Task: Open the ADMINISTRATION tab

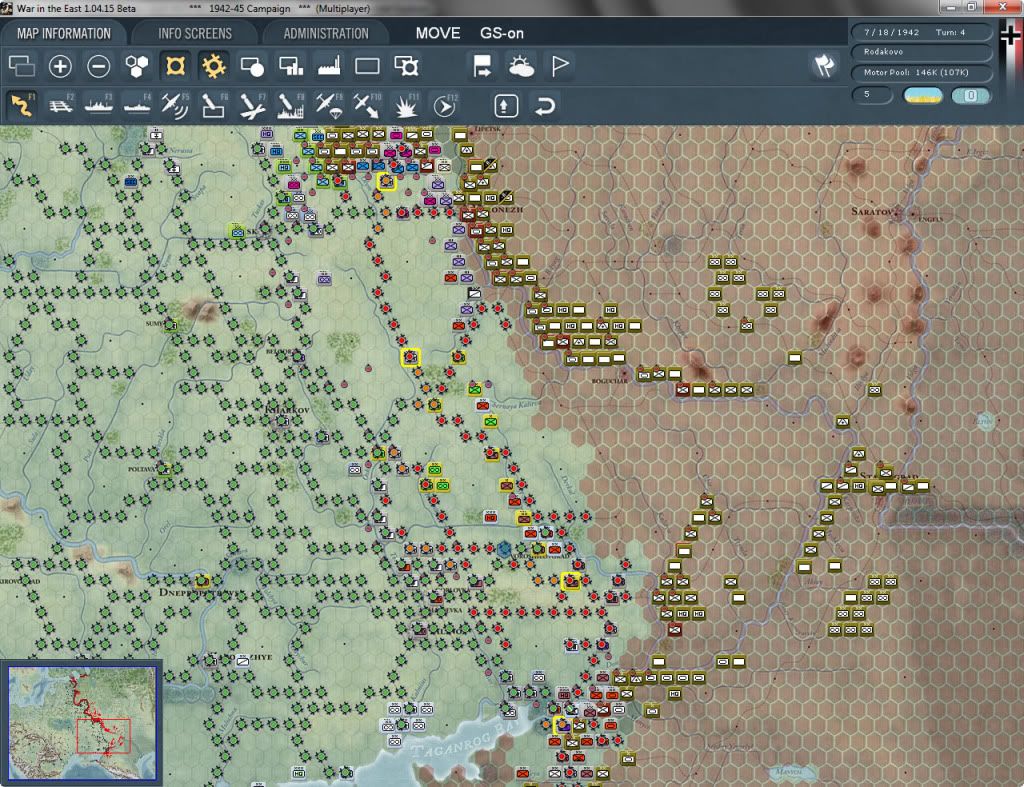Action: tap(326, 33)
